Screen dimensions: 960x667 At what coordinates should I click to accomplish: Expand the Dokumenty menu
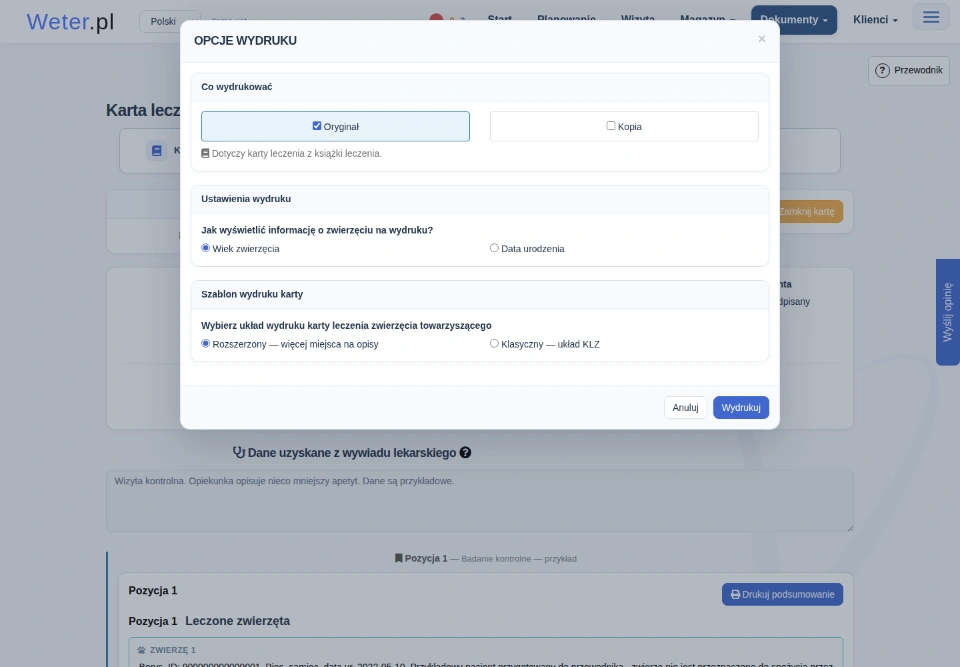pyautogui.click(x=793, y=20)
